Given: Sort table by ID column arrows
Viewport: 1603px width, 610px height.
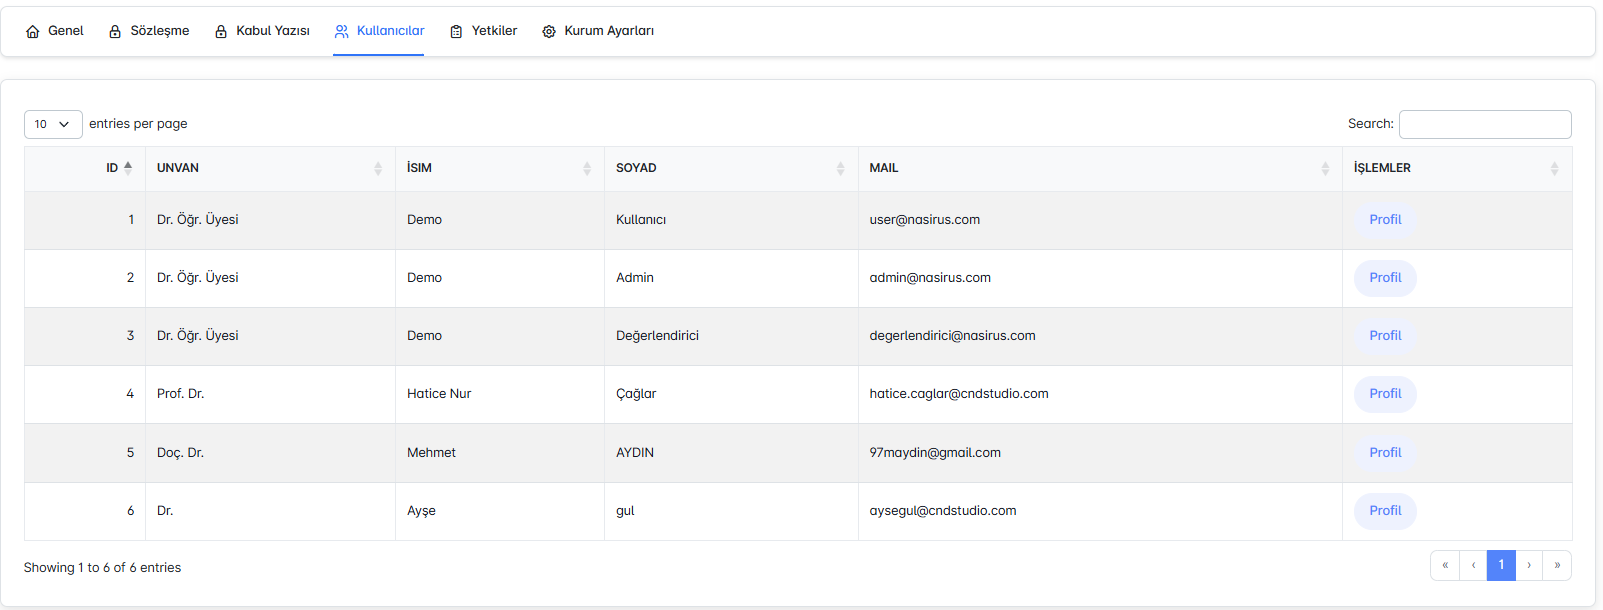Looking at the screenshot, I should pos(128,168).
